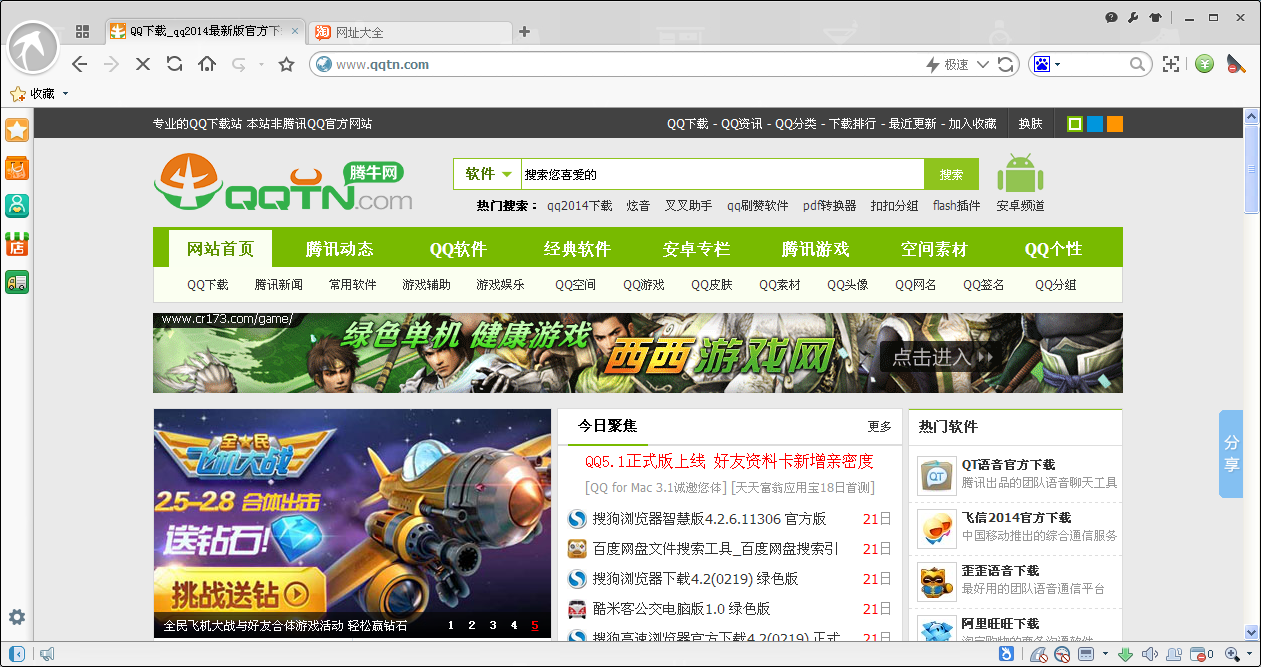This screenshot has width=1261, height=667.
Task: Click the page vertical scrollbar thumb
Action: coord(1251,167)
